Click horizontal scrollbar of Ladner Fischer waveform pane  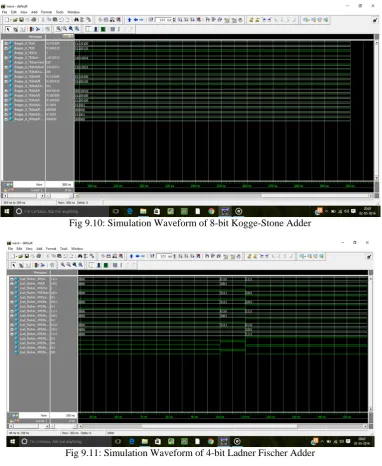[223, 426]
